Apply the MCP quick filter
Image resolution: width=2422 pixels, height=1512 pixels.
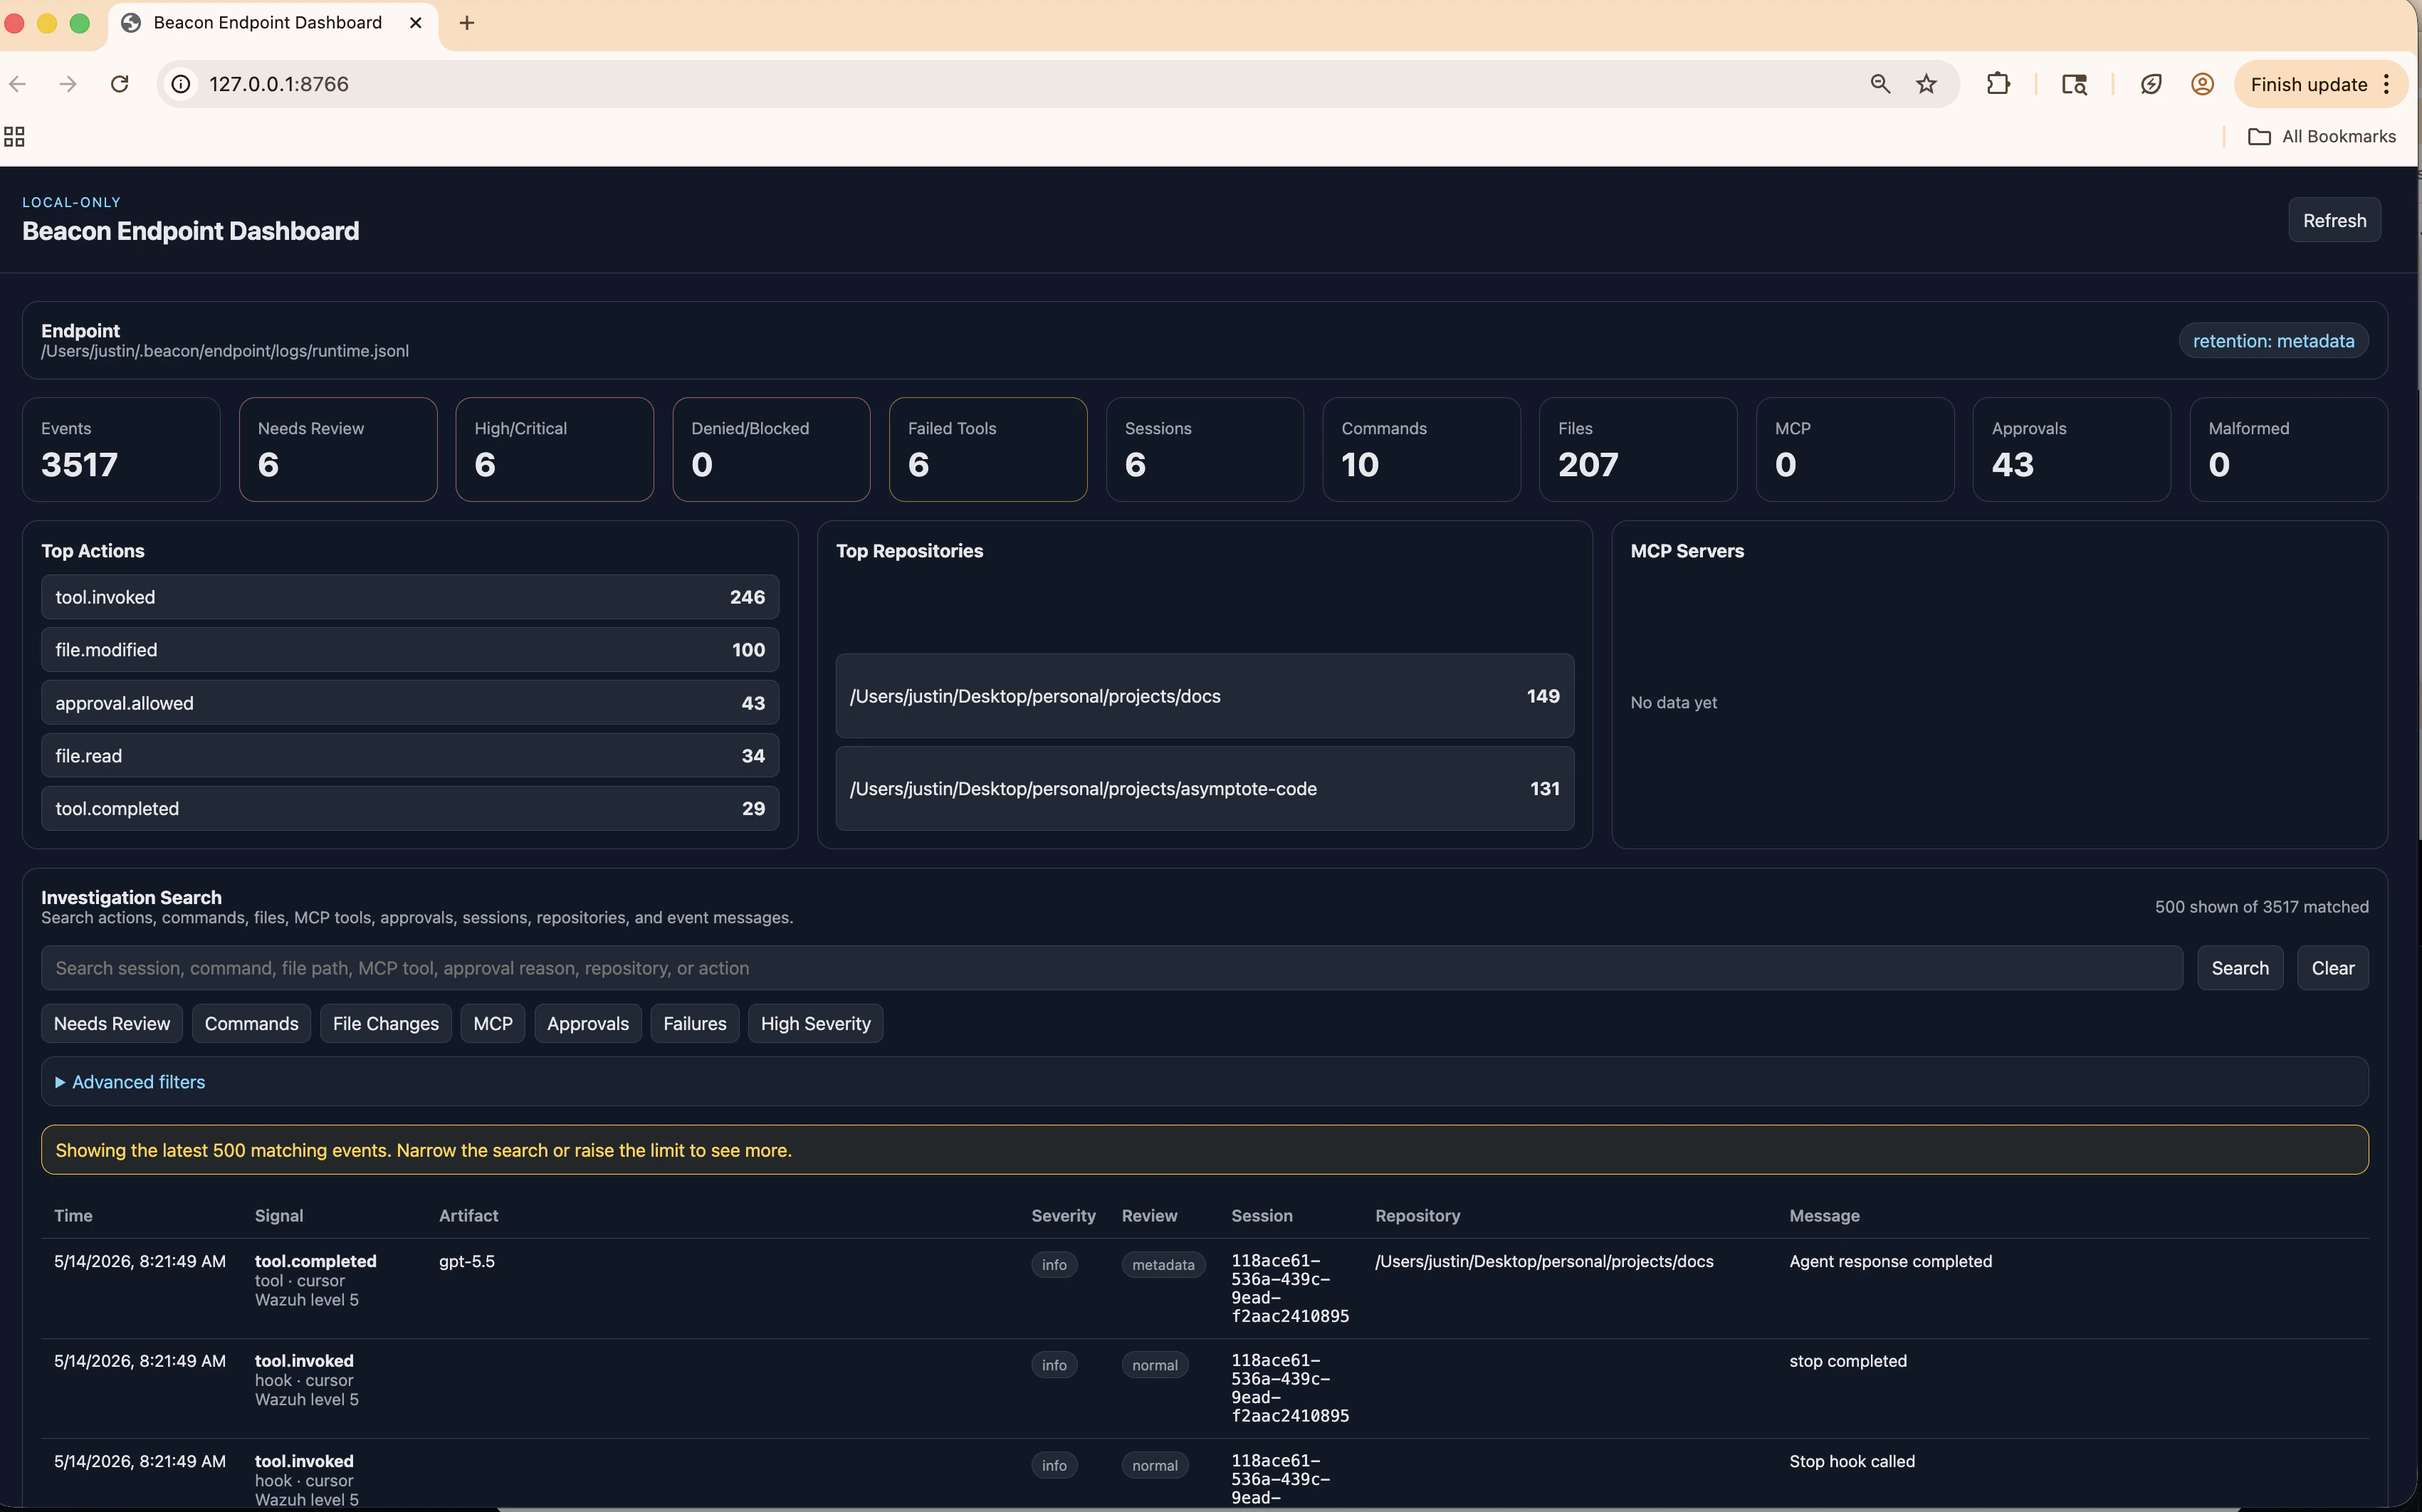pos(493,1024)
